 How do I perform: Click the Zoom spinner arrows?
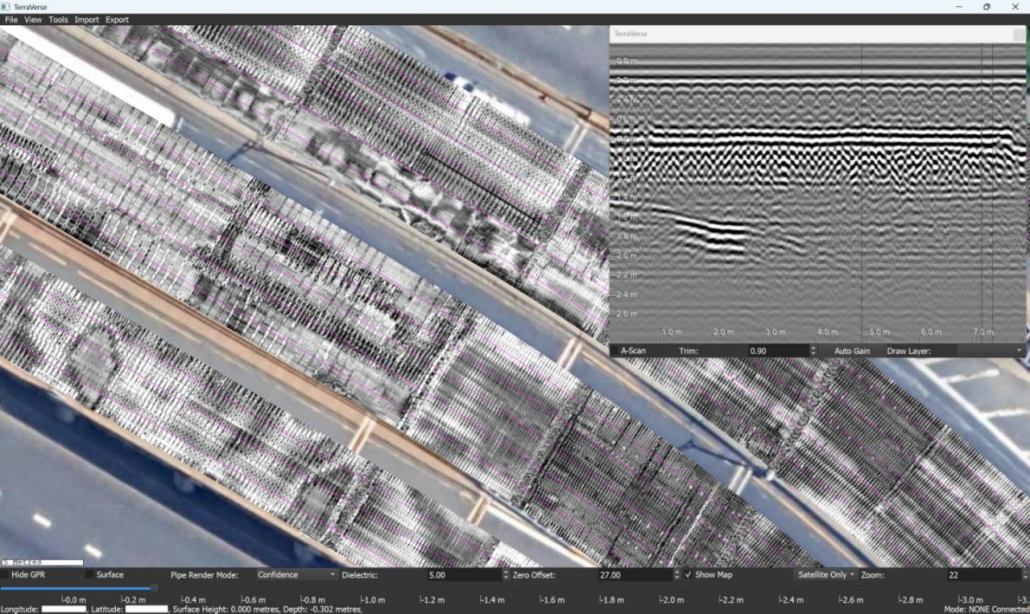[x=1025, y=575]
